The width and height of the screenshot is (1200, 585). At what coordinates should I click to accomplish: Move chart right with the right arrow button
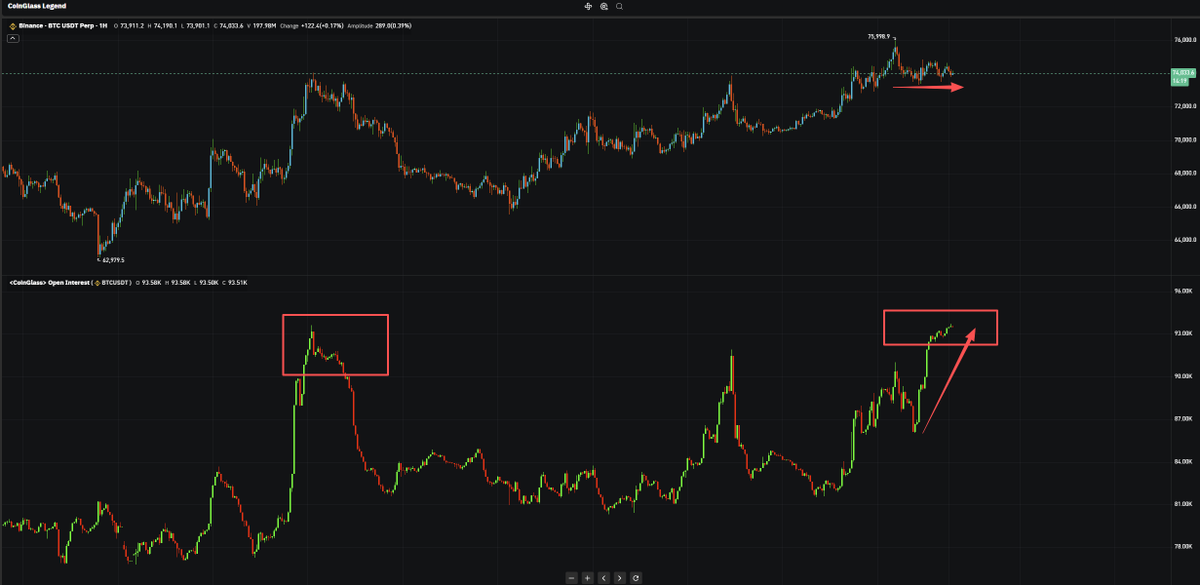[619, 577]
